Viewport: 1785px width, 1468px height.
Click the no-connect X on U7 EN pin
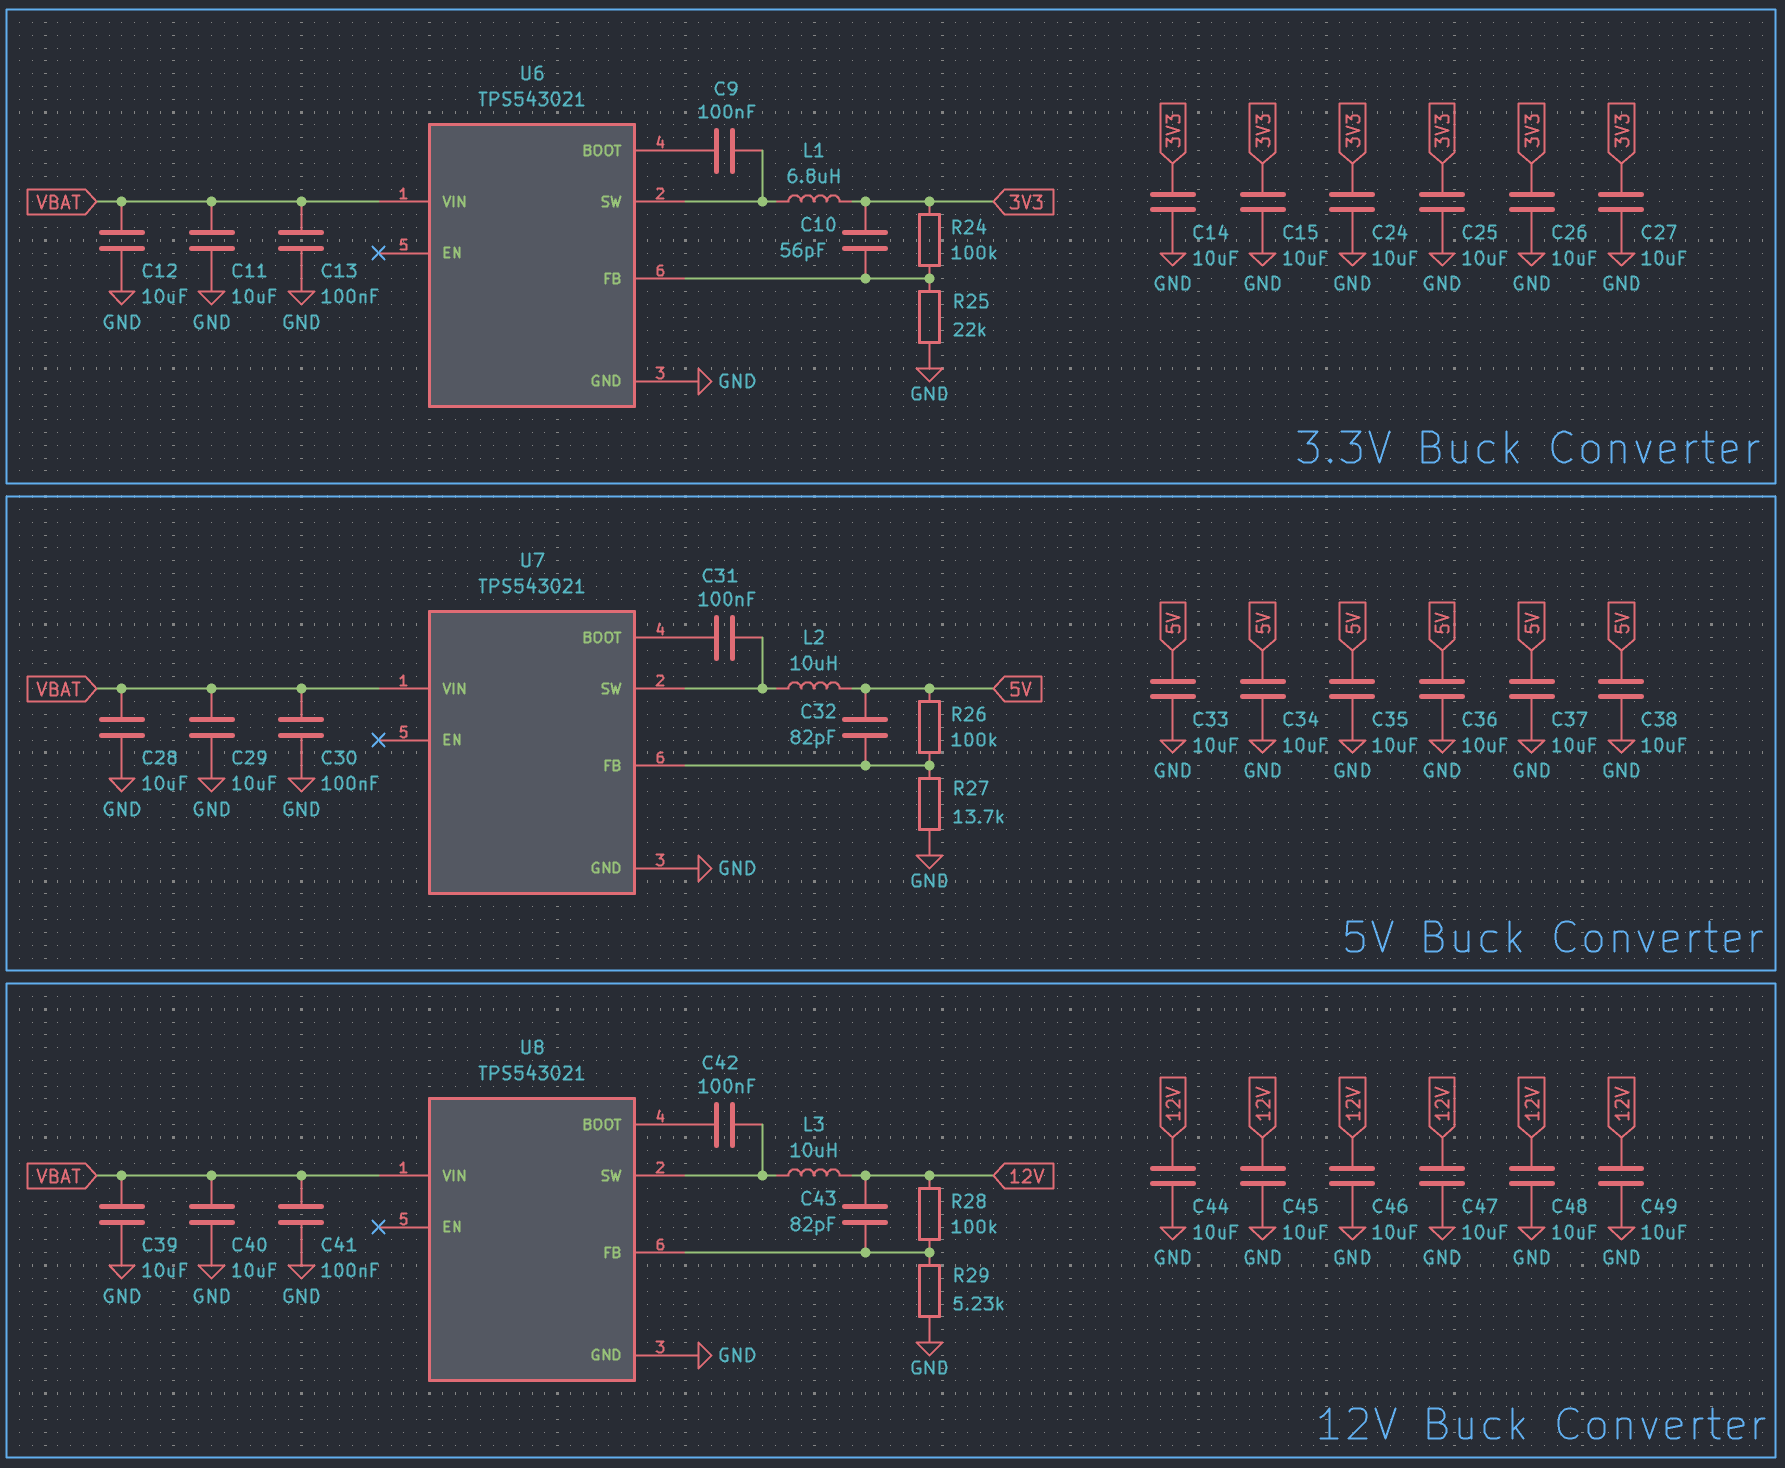pyautogui.click(x=378, y=740)
